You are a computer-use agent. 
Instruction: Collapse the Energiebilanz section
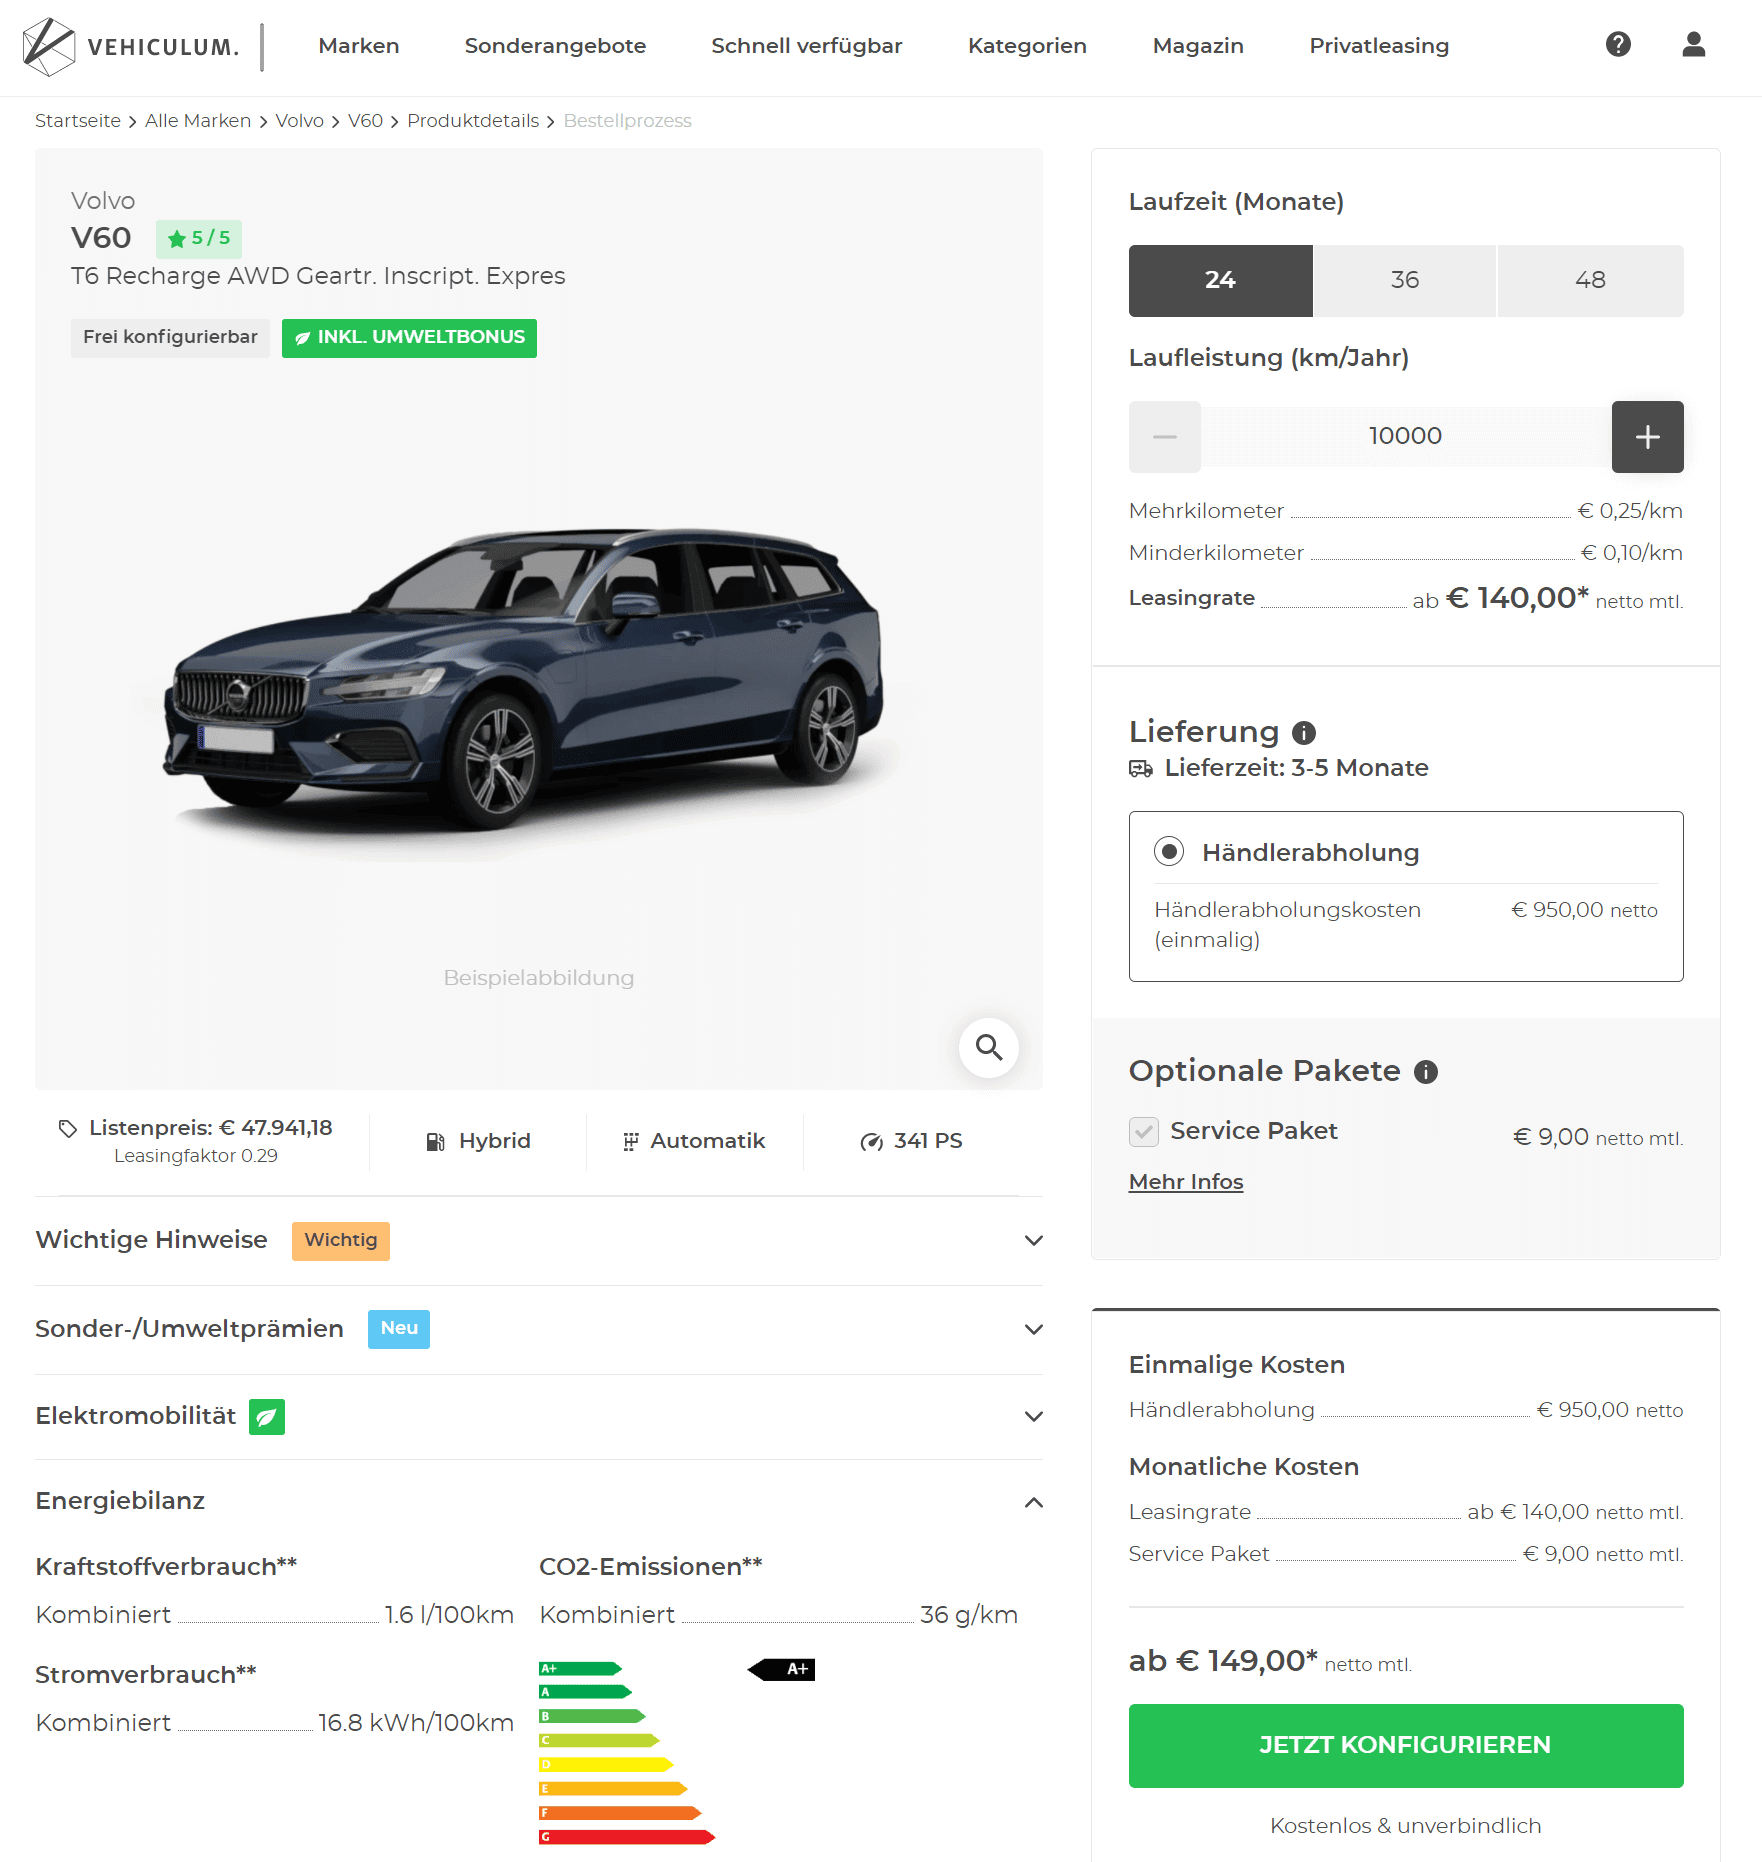coord(539,1502)
